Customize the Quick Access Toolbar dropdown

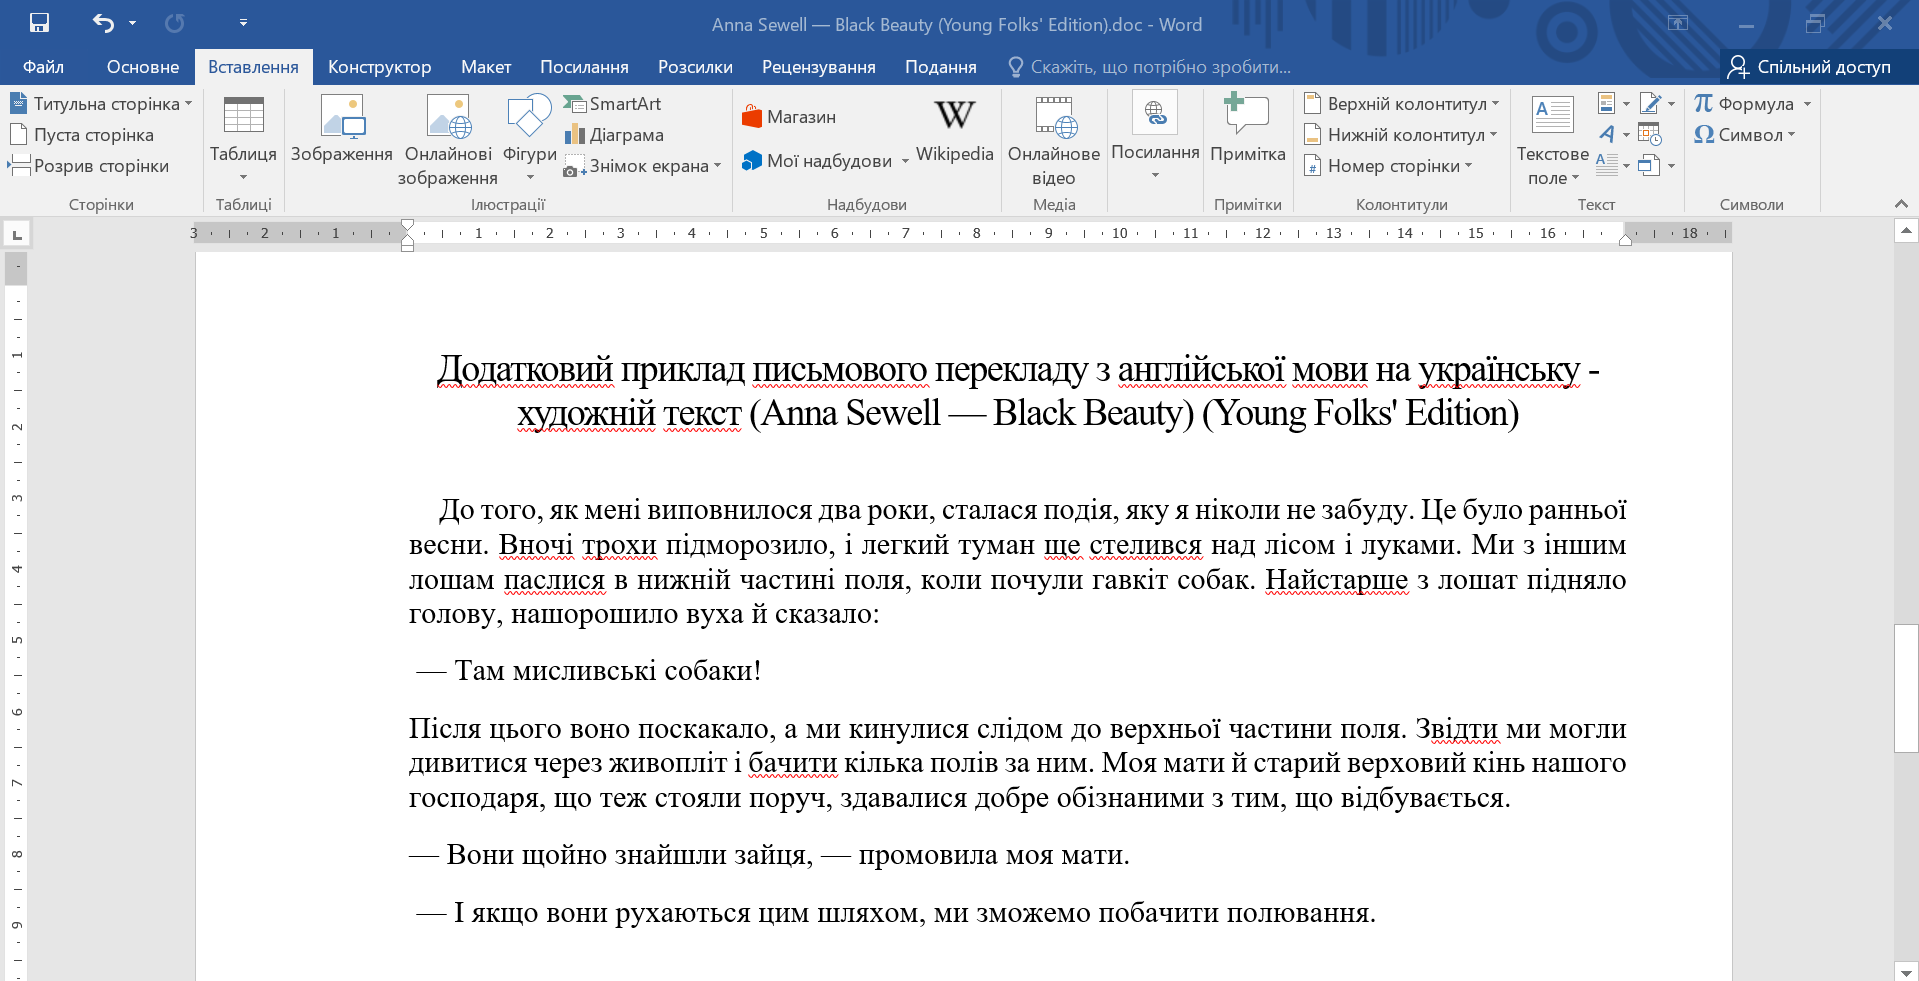(x=243, y=22)
